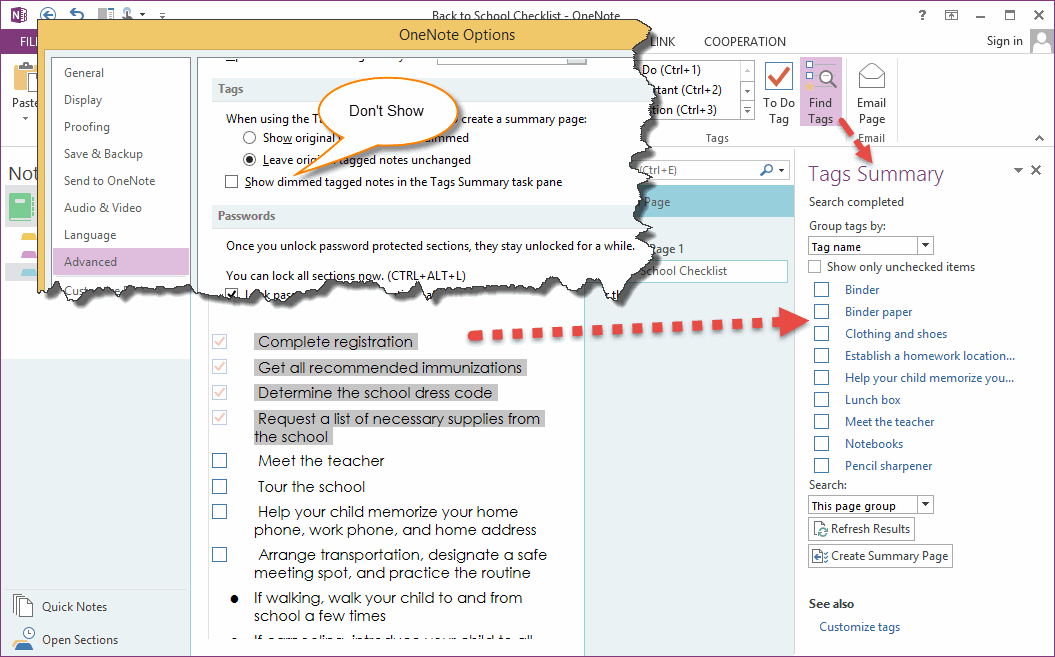The height and width of the screenshot is (657, 1055).
Task: Expand the tags gallery More arrow
Action: (747, 110)
